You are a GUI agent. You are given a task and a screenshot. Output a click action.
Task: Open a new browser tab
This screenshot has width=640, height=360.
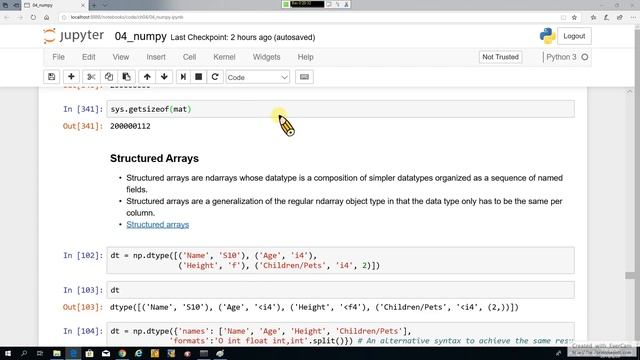(x=93, y=5)
